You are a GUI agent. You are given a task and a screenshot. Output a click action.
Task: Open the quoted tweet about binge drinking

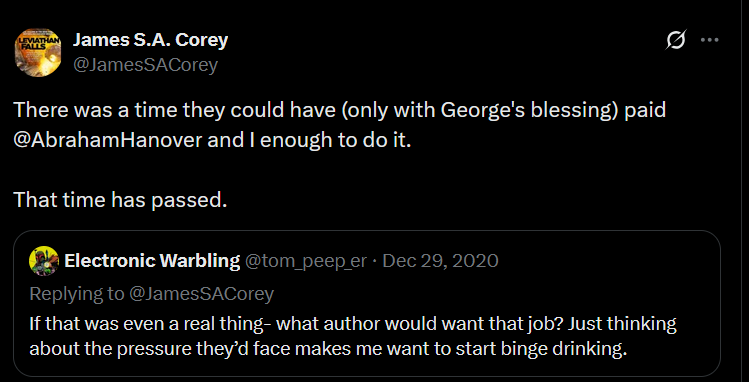tap(366, 304)
